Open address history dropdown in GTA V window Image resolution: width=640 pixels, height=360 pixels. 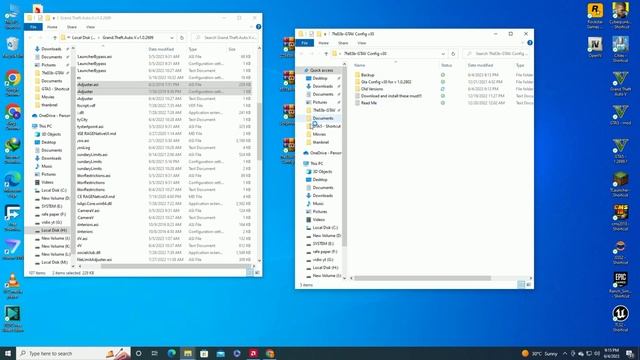pos(172,38)
